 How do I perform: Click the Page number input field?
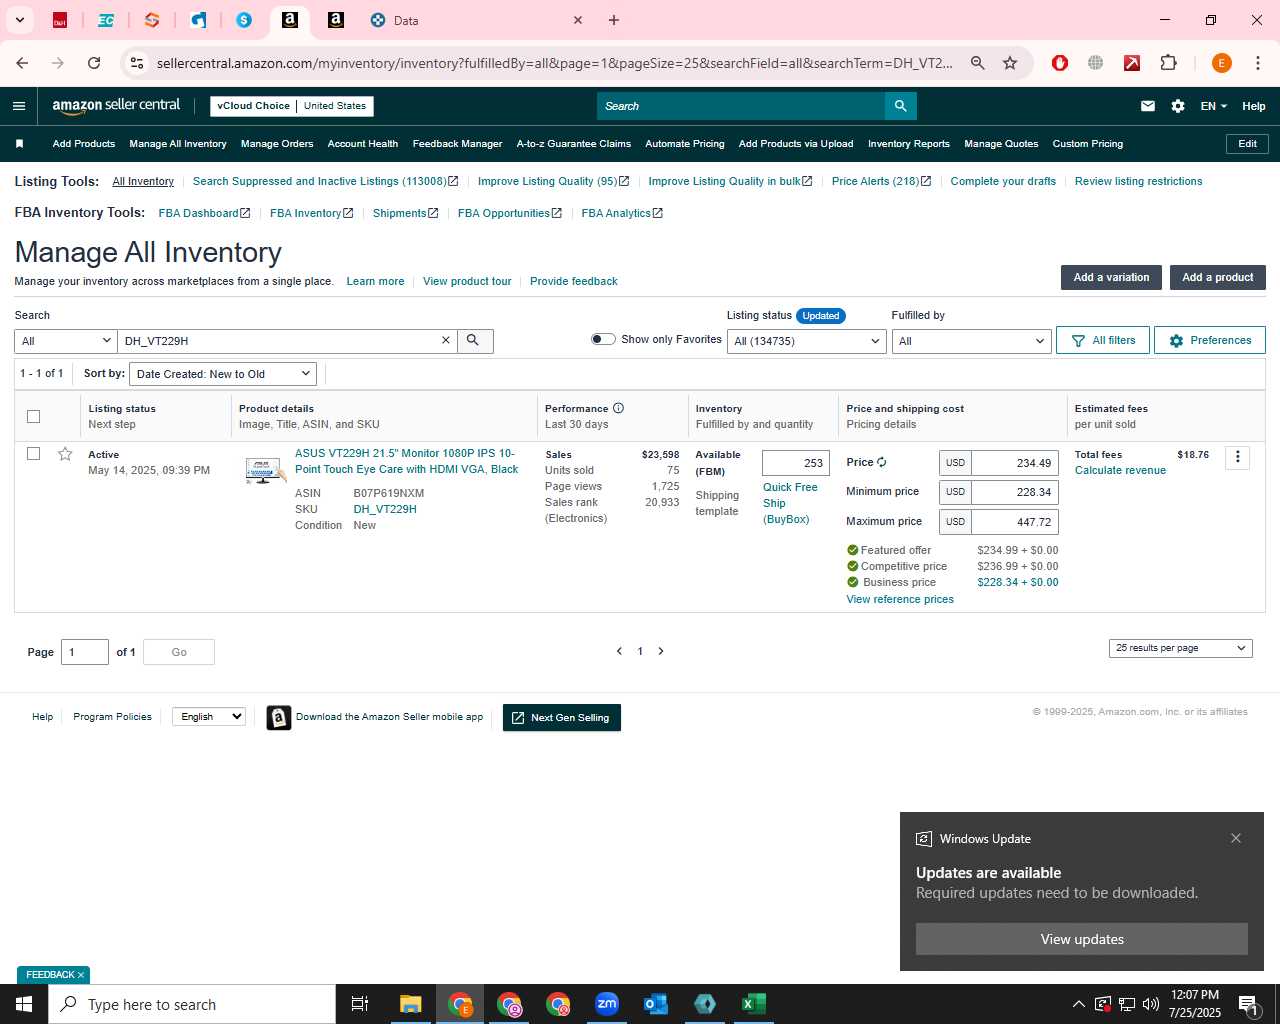85,652
